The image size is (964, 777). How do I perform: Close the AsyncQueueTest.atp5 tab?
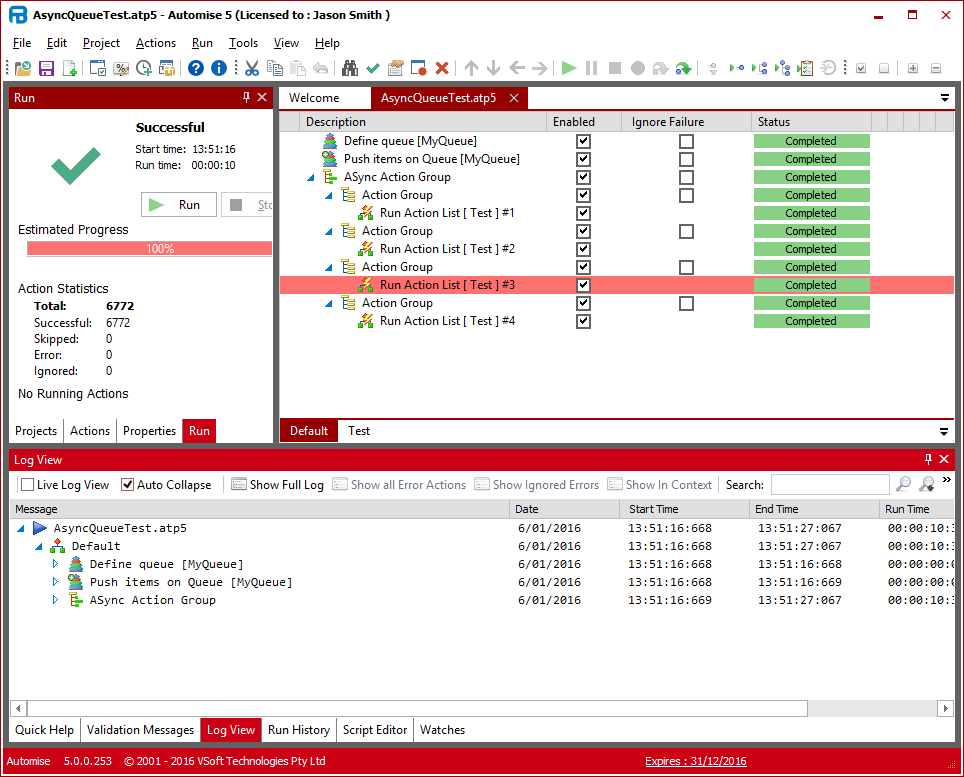click(514, 98)
